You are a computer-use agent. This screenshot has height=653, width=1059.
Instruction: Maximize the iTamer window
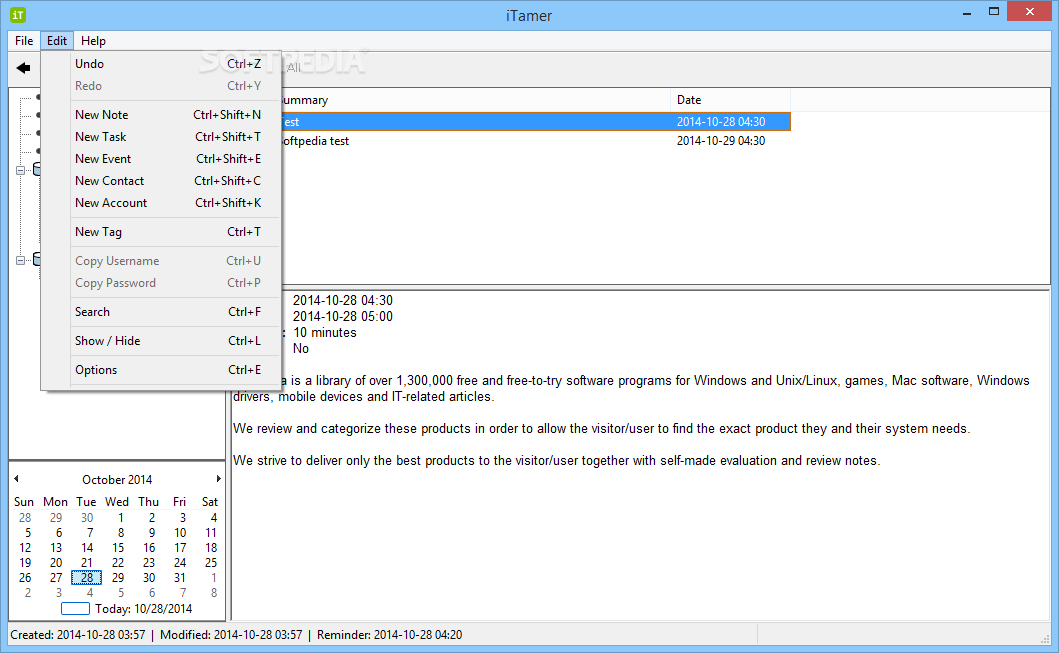click(993, 11)
